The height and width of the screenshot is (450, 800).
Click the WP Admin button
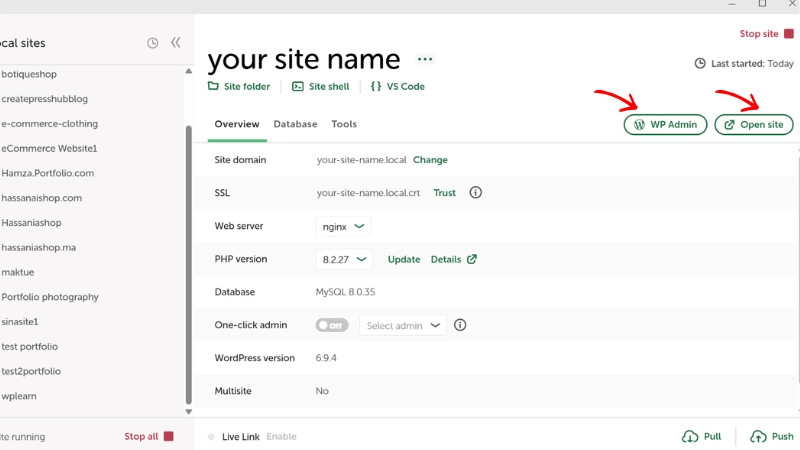pos(665,124)
